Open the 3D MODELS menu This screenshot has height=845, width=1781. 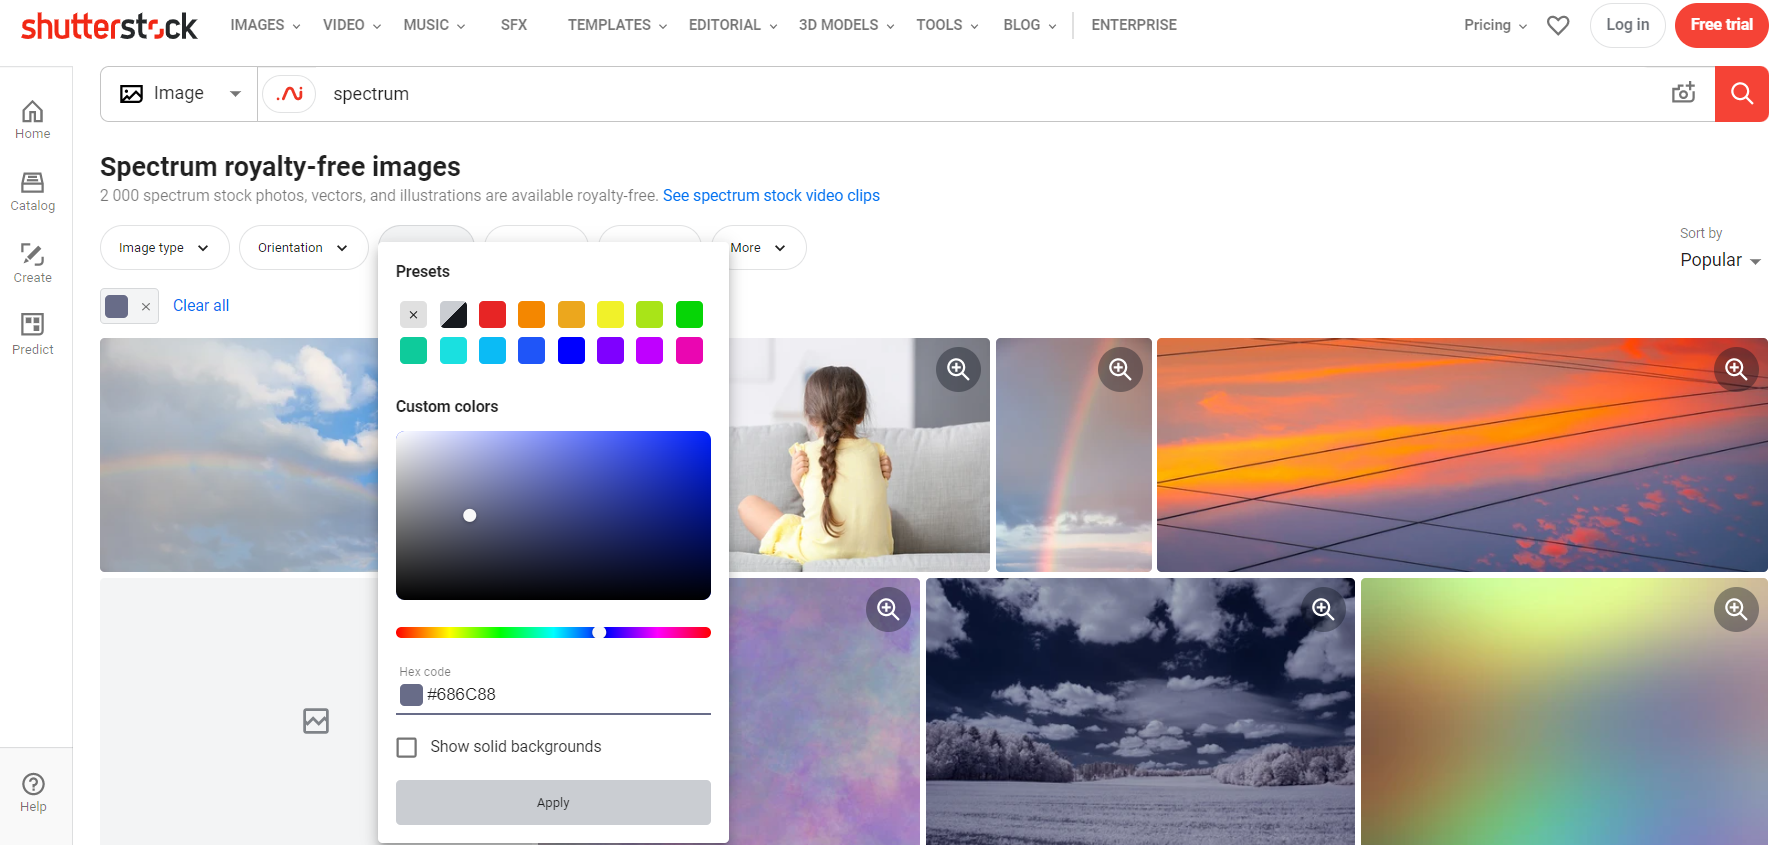click(846, 25)
